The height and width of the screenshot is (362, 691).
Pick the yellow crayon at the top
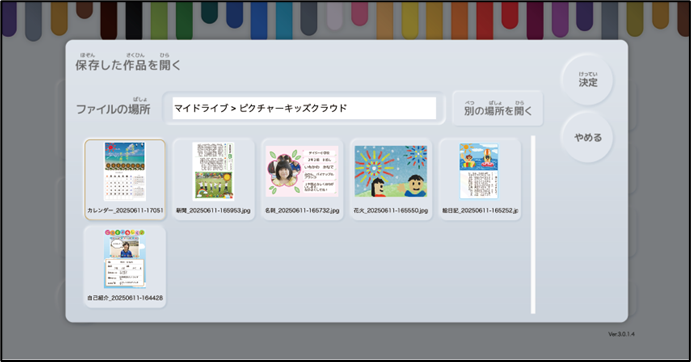pyautogui.click(x=410, y=20)
